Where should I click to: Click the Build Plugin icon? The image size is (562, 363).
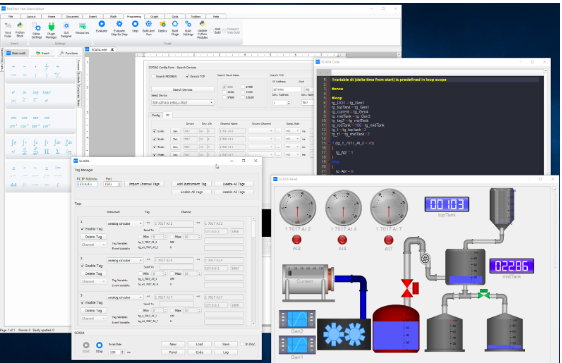(175, 24)
